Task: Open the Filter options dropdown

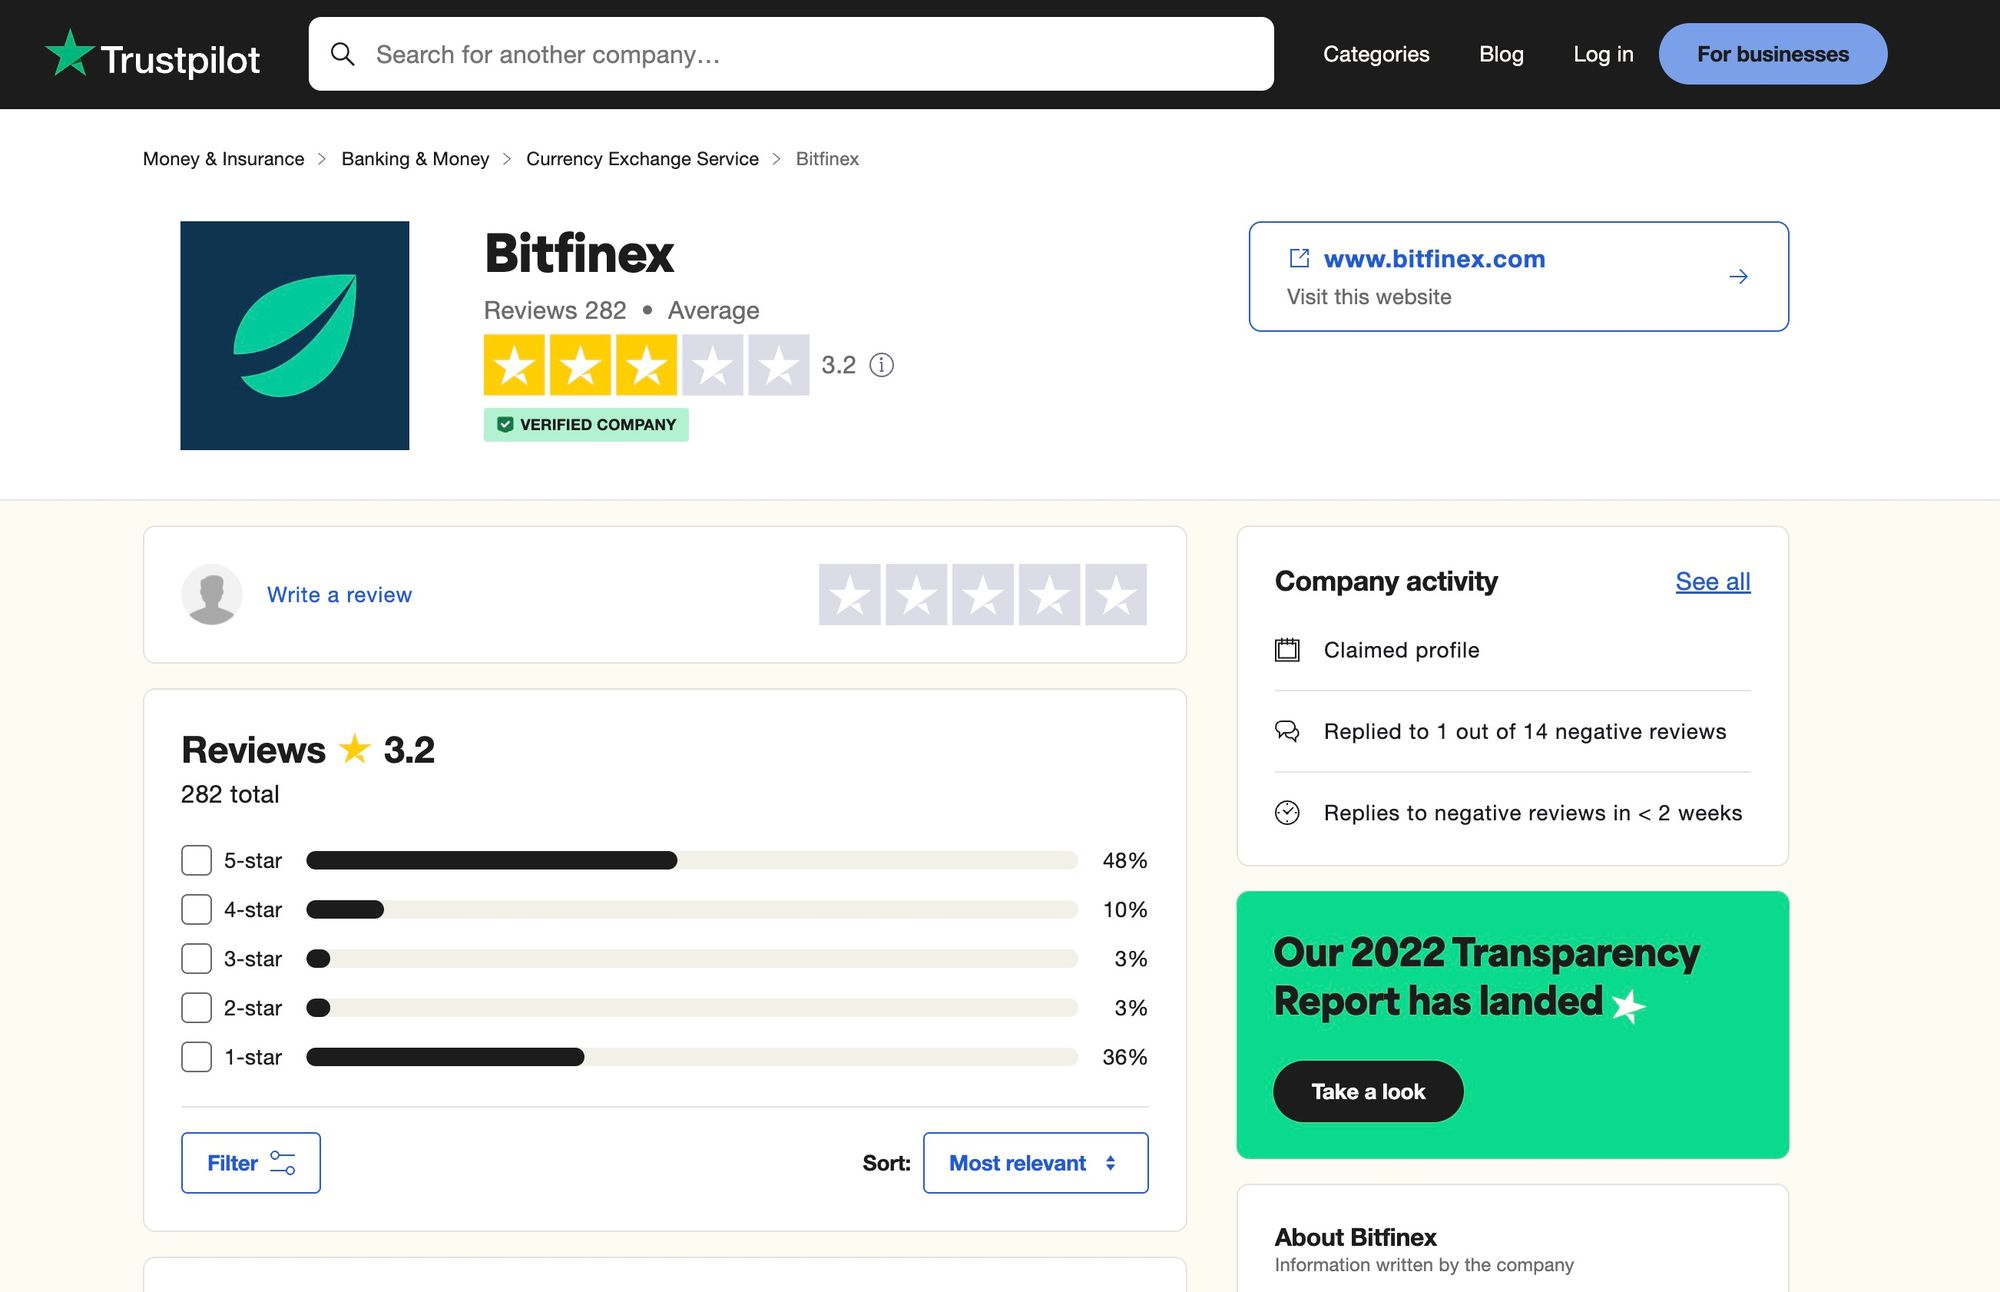Action: [x=249, y=1162]
